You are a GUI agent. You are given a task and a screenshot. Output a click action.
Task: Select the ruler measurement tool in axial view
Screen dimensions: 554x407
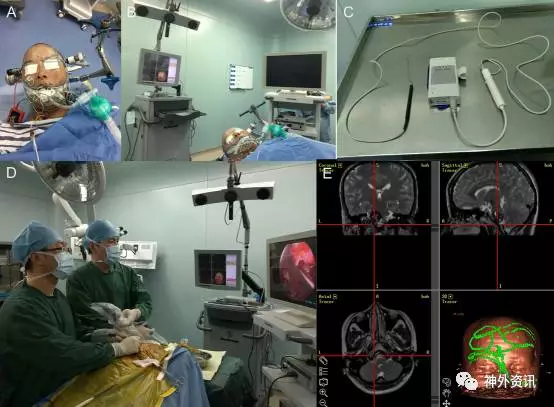pyautogui.click(x=324, y=361)
